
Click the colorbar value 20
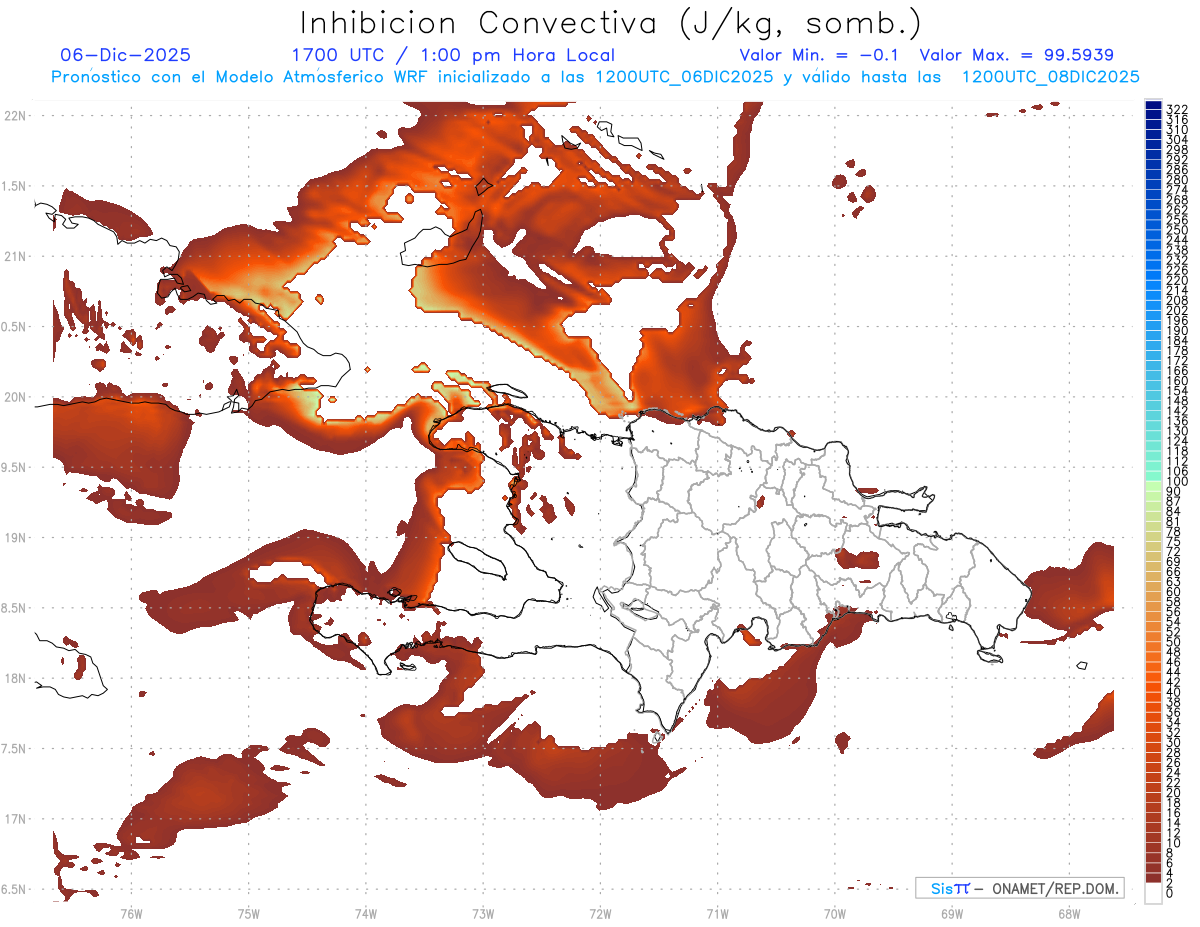pyautogui.click(x=1174, y=793)
